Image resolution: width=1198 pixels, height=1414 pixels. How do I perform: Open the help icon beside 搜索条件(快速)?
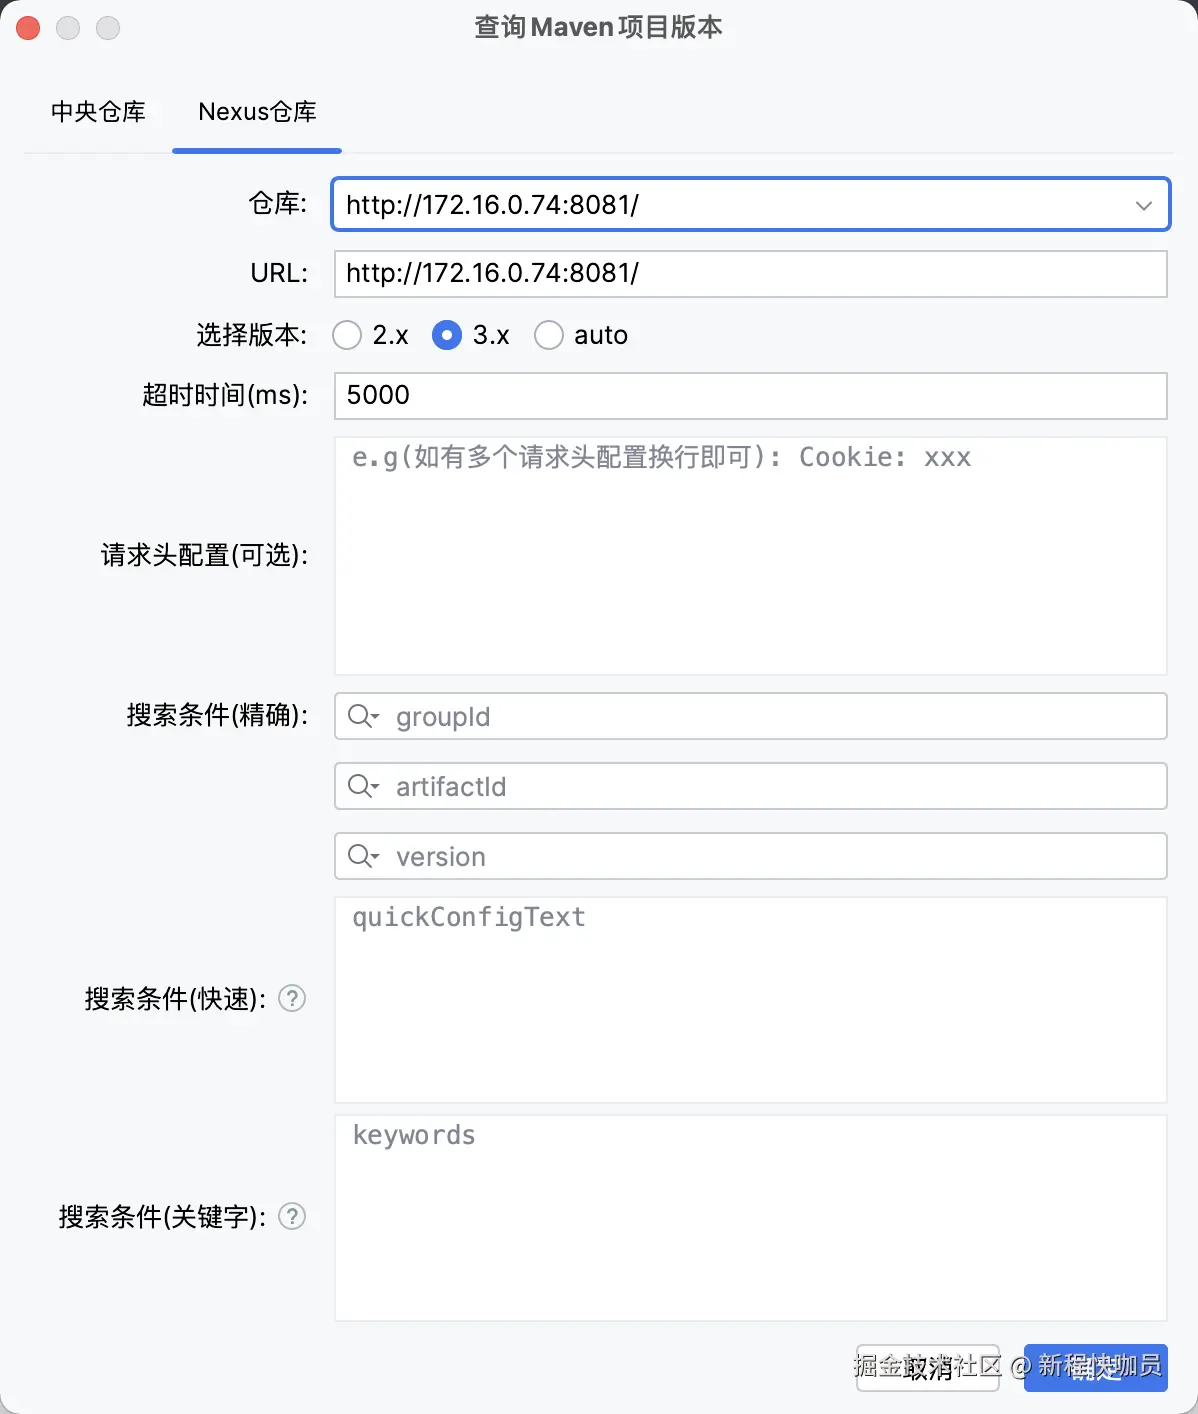pos(291,998)
